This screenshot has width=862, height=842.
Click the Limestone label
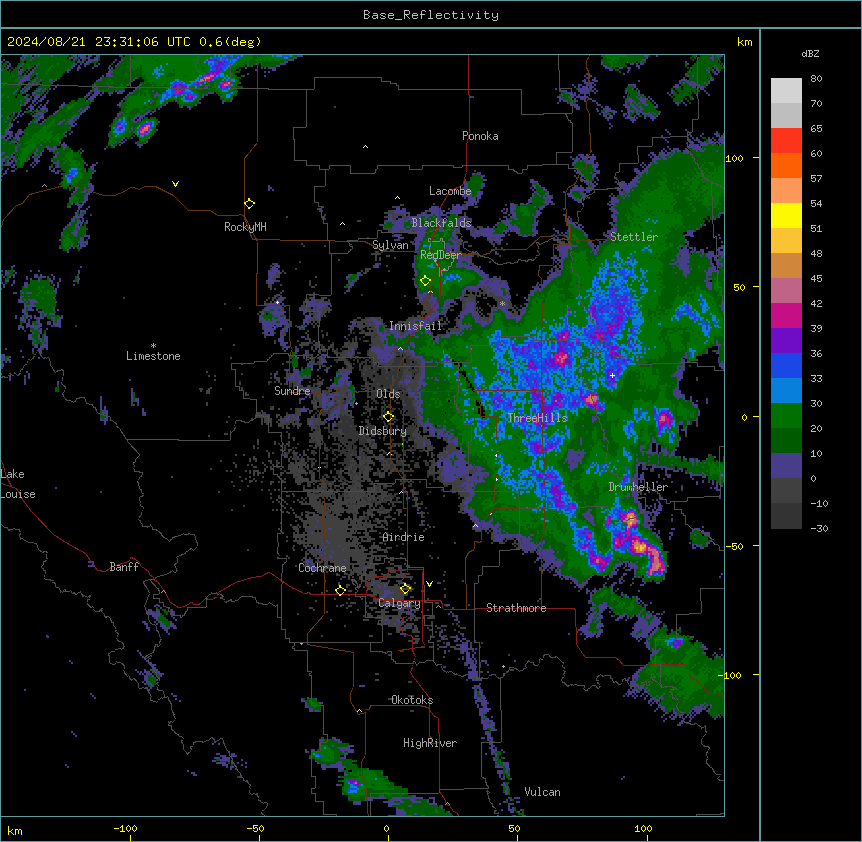[153, 356]
